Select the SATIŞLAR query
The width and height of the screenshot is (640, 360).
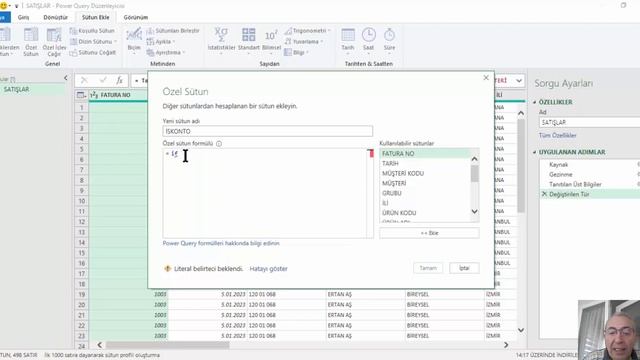[x=33, y=89]
